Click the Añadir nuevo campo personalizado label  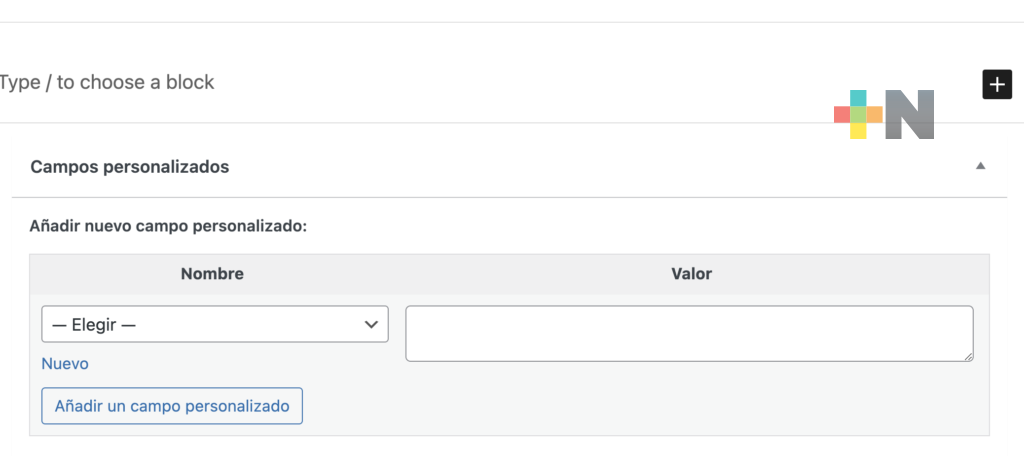[168, 227]
